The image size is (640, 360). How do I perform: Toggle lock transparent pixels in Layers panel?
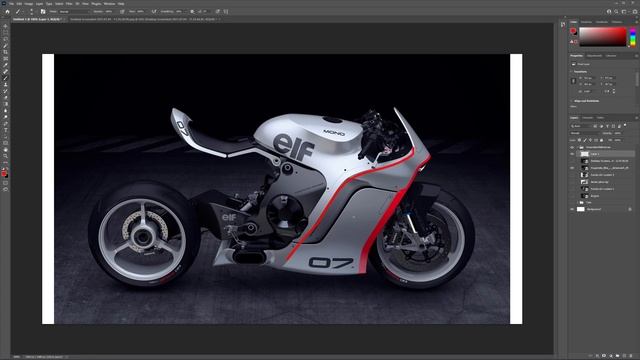pyautogui.click(x=579, y=140)
